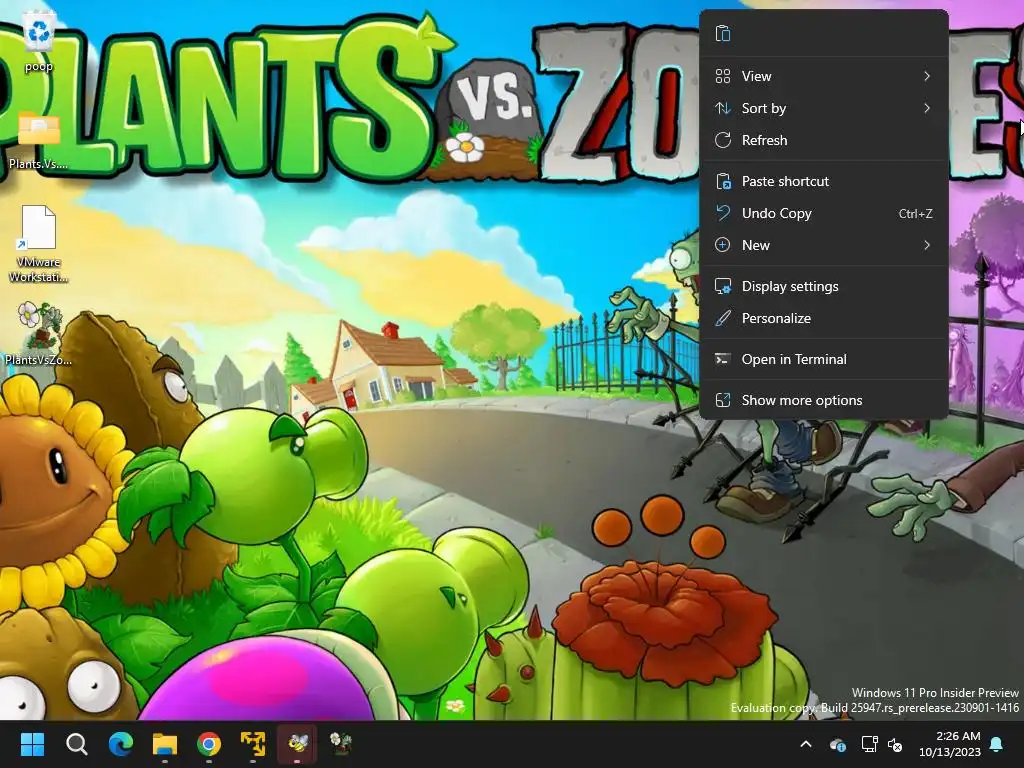Image resolution: width=1024 pixels, height=768 pixels.
Task: Launch Google Chrome from taskbar
Action: point(209,744)
